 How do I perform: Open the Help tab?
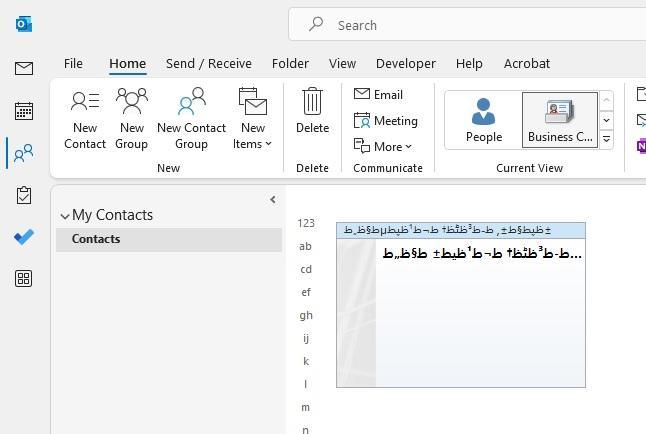[x=469, y=63]
